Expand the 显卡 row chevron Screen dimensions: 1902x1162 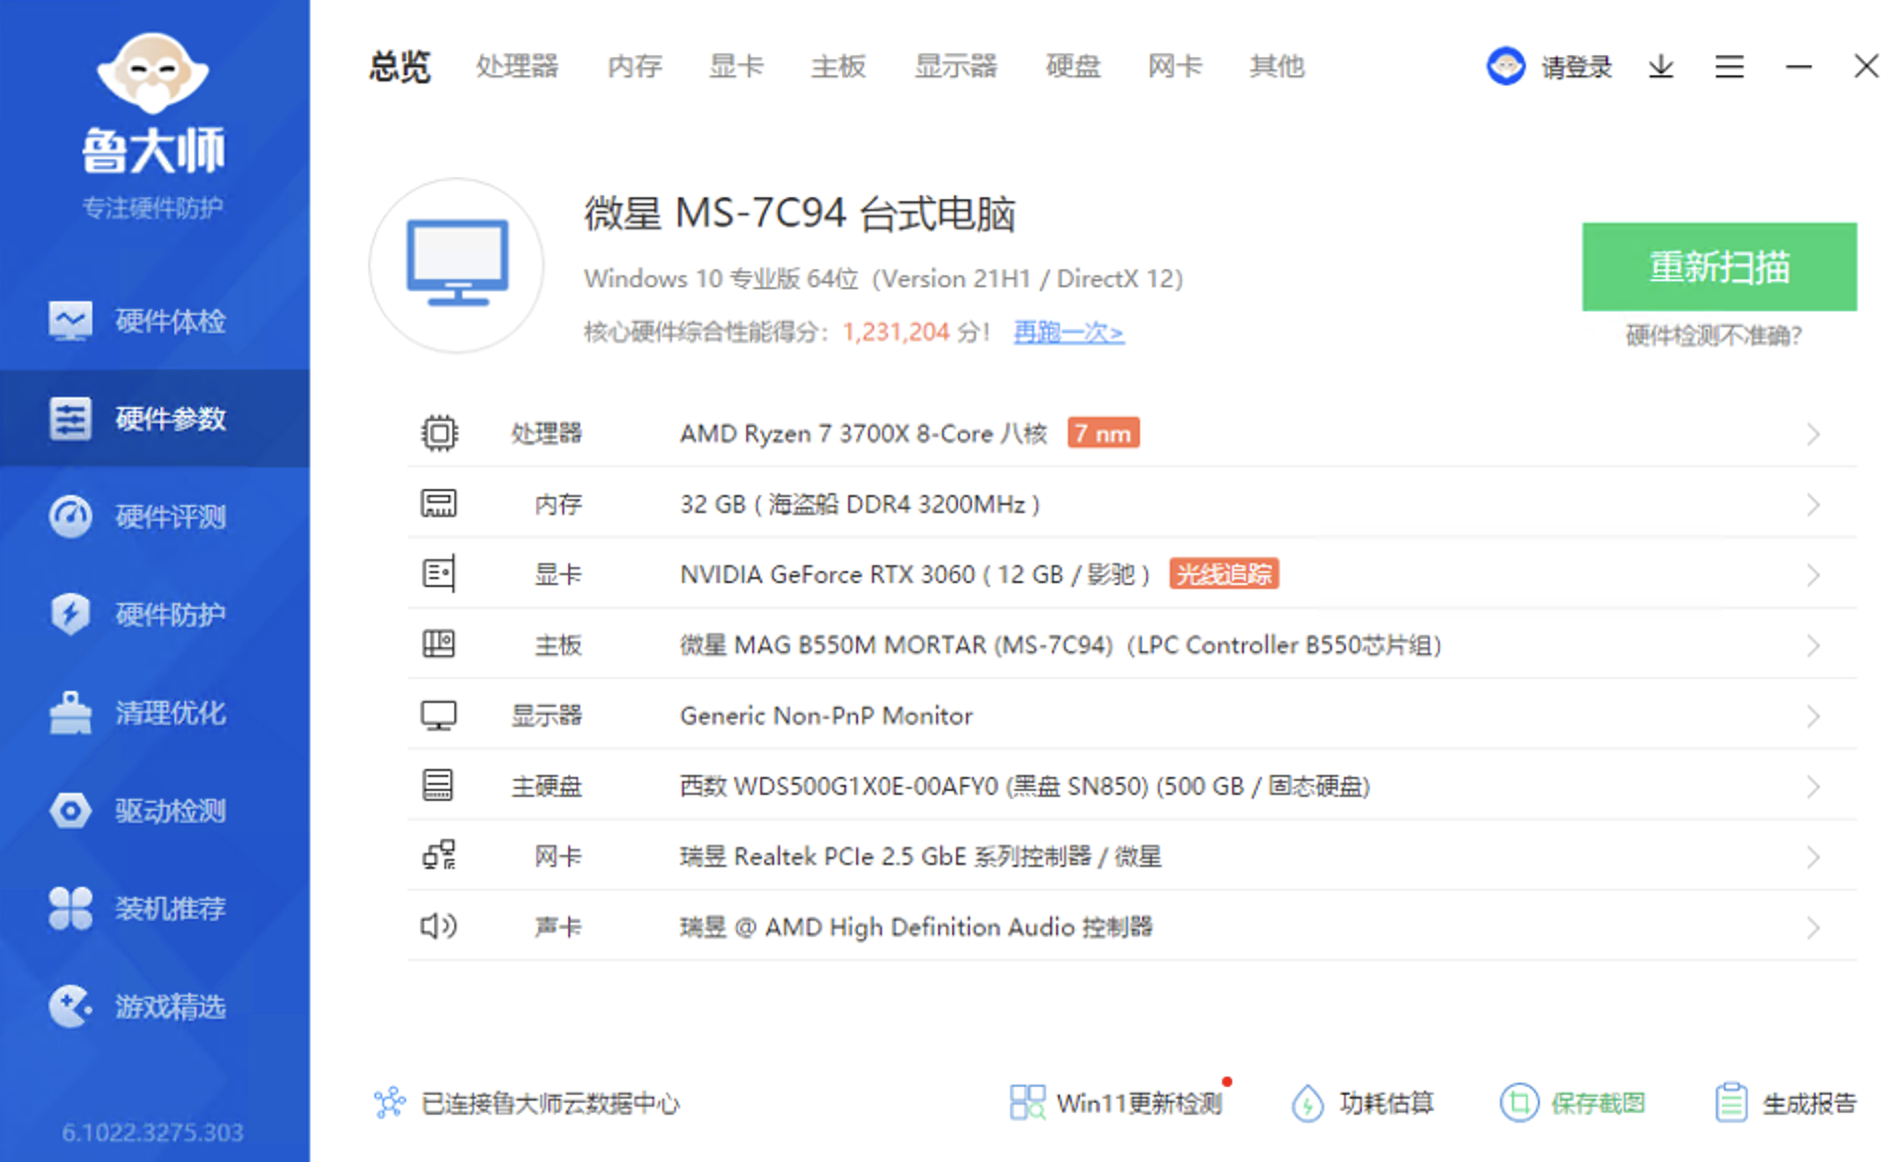pos(1813,575)
